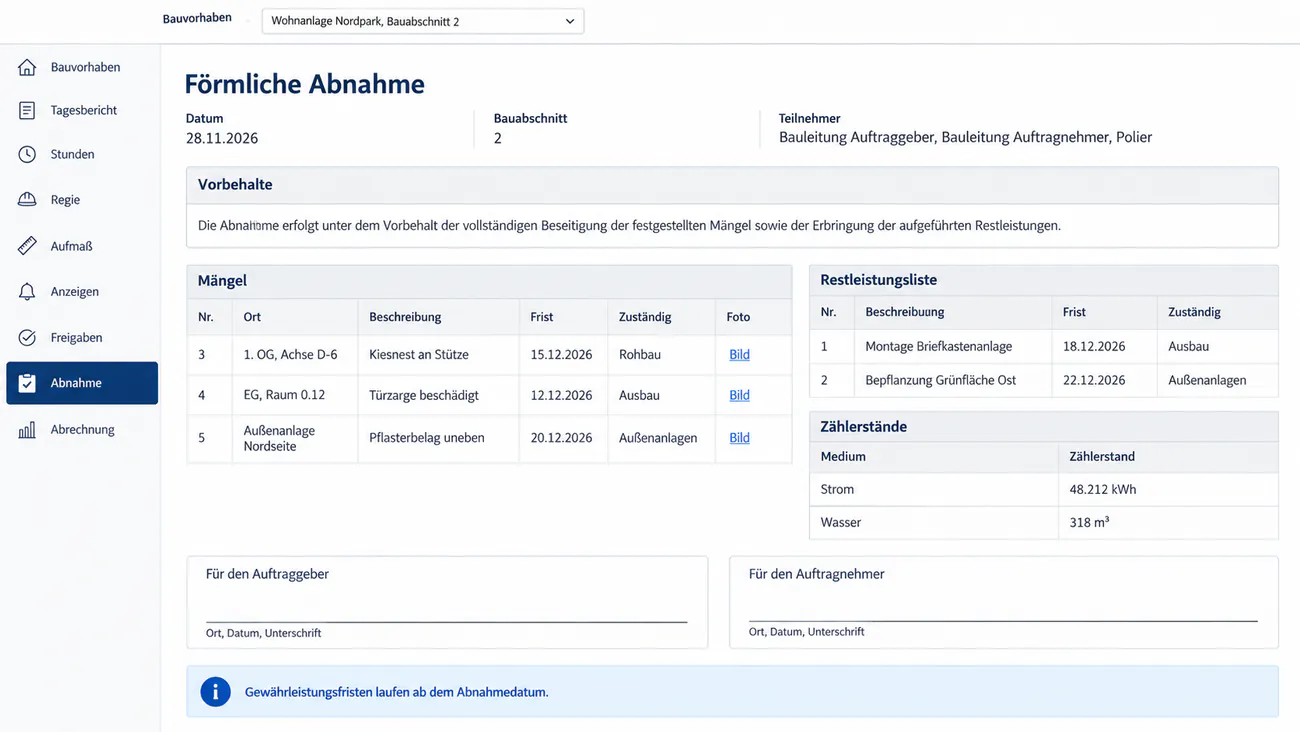
Task: Click the deadline 18.12.2026 in Restleistungsliste
Action: pyautogui.click(x=1094, y=347)
